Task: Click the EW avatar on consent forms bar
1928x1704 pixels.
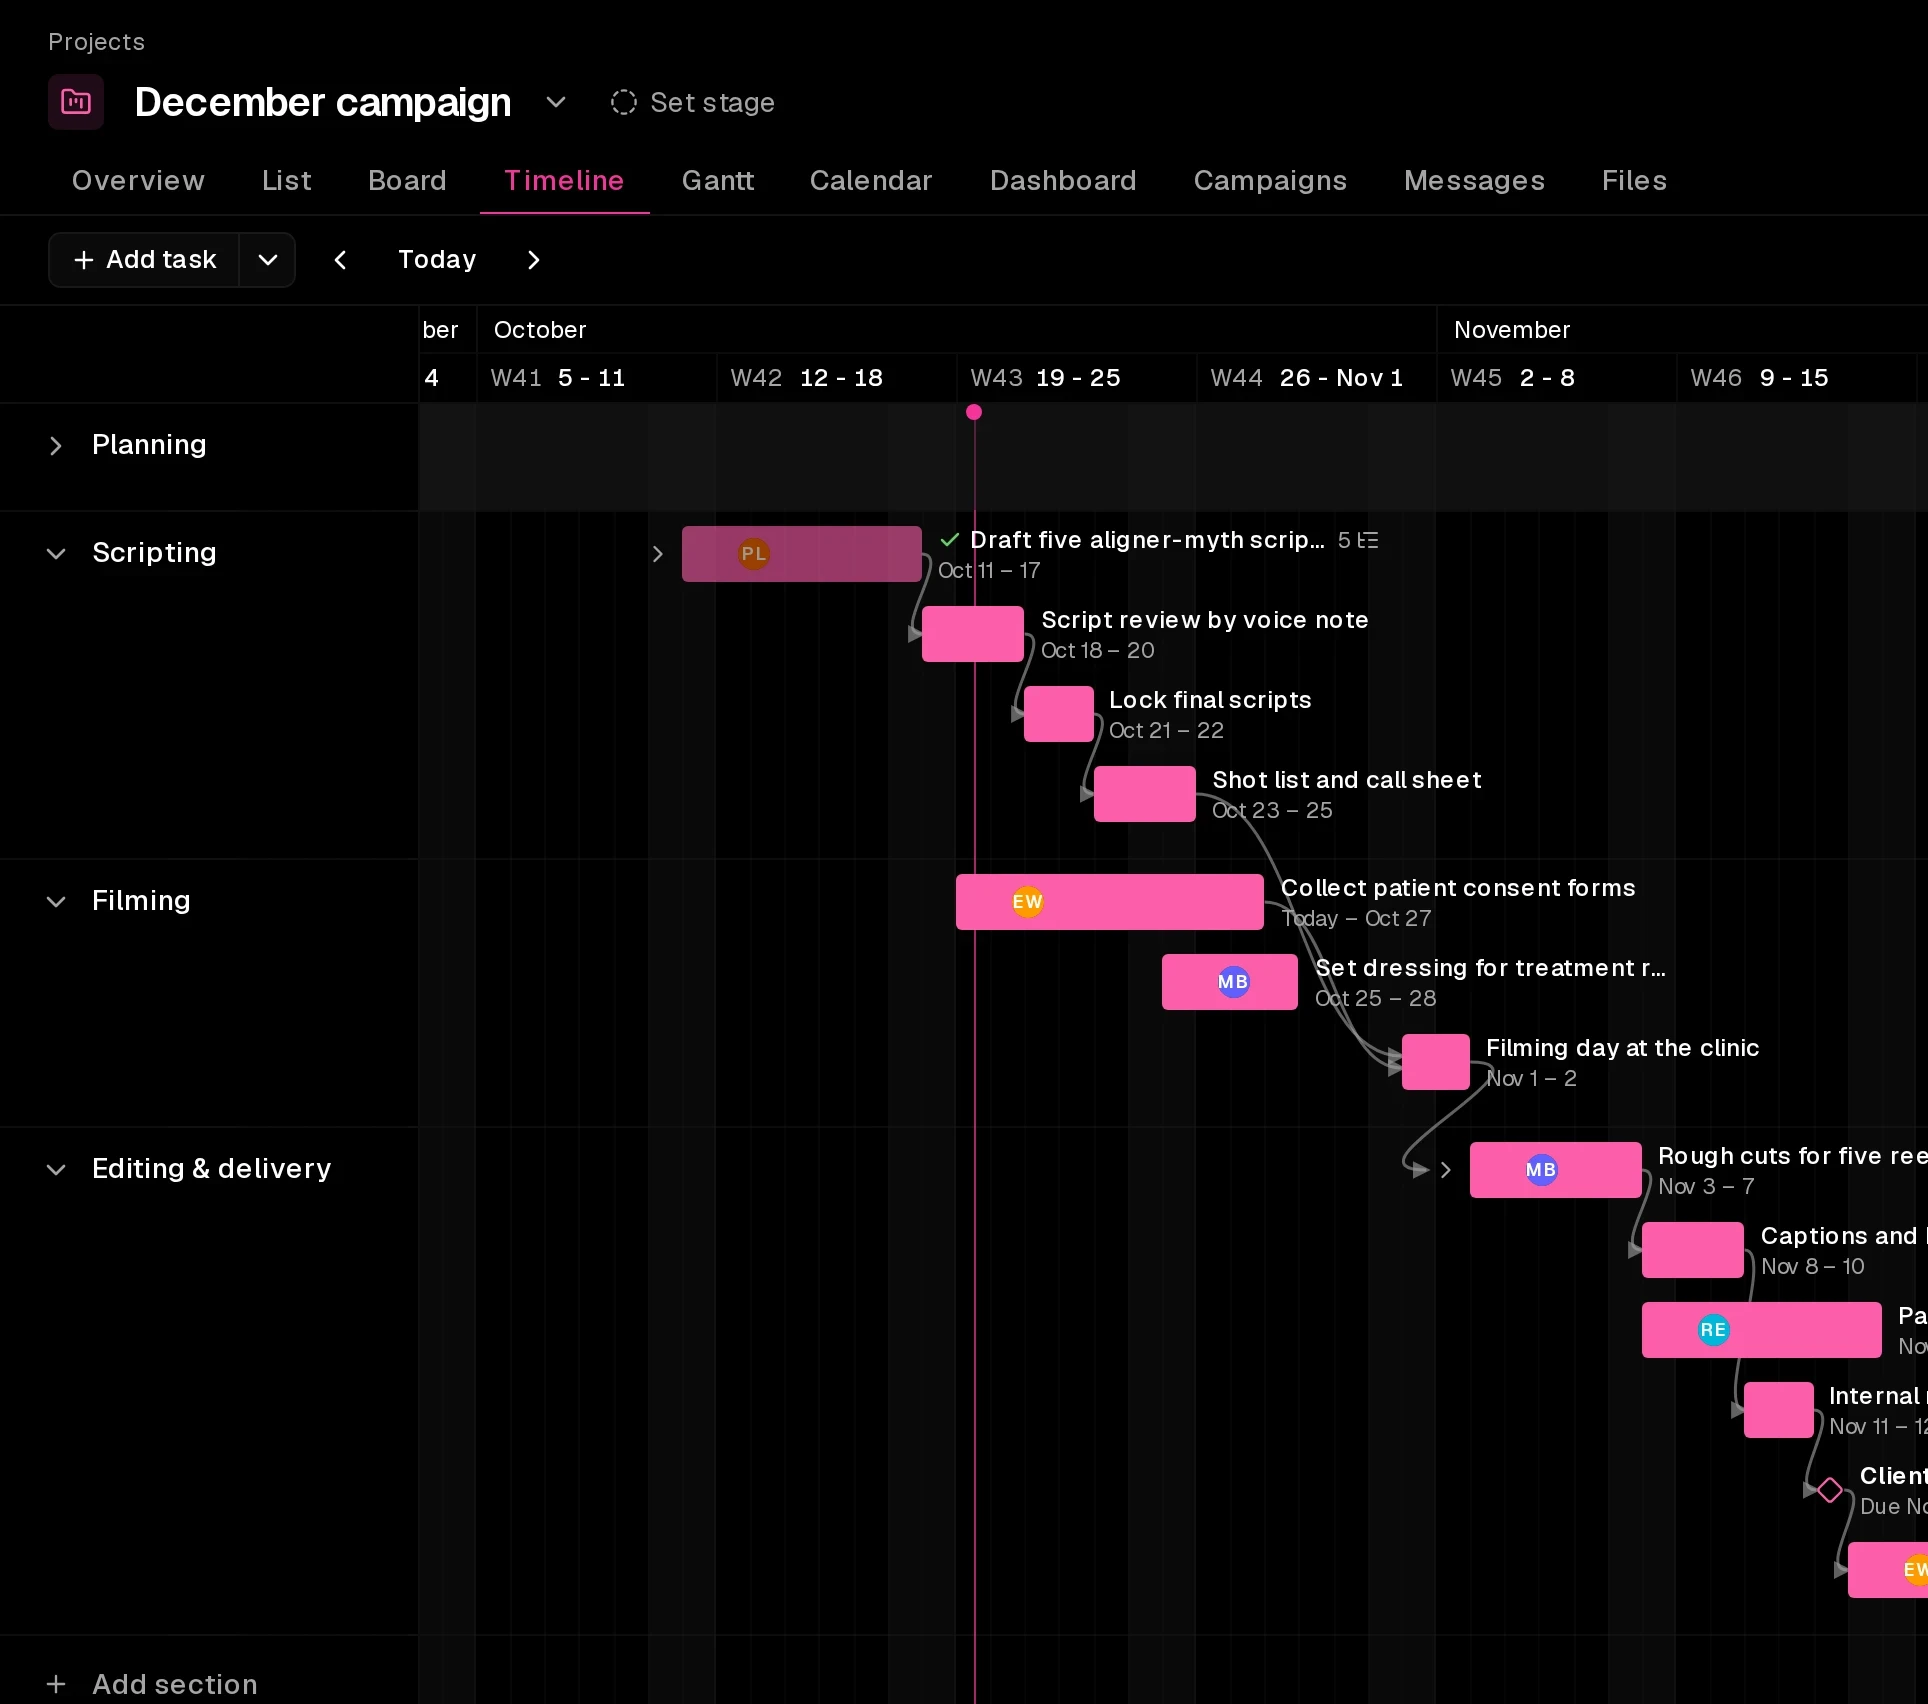Action: click(x=1027, y=902)
